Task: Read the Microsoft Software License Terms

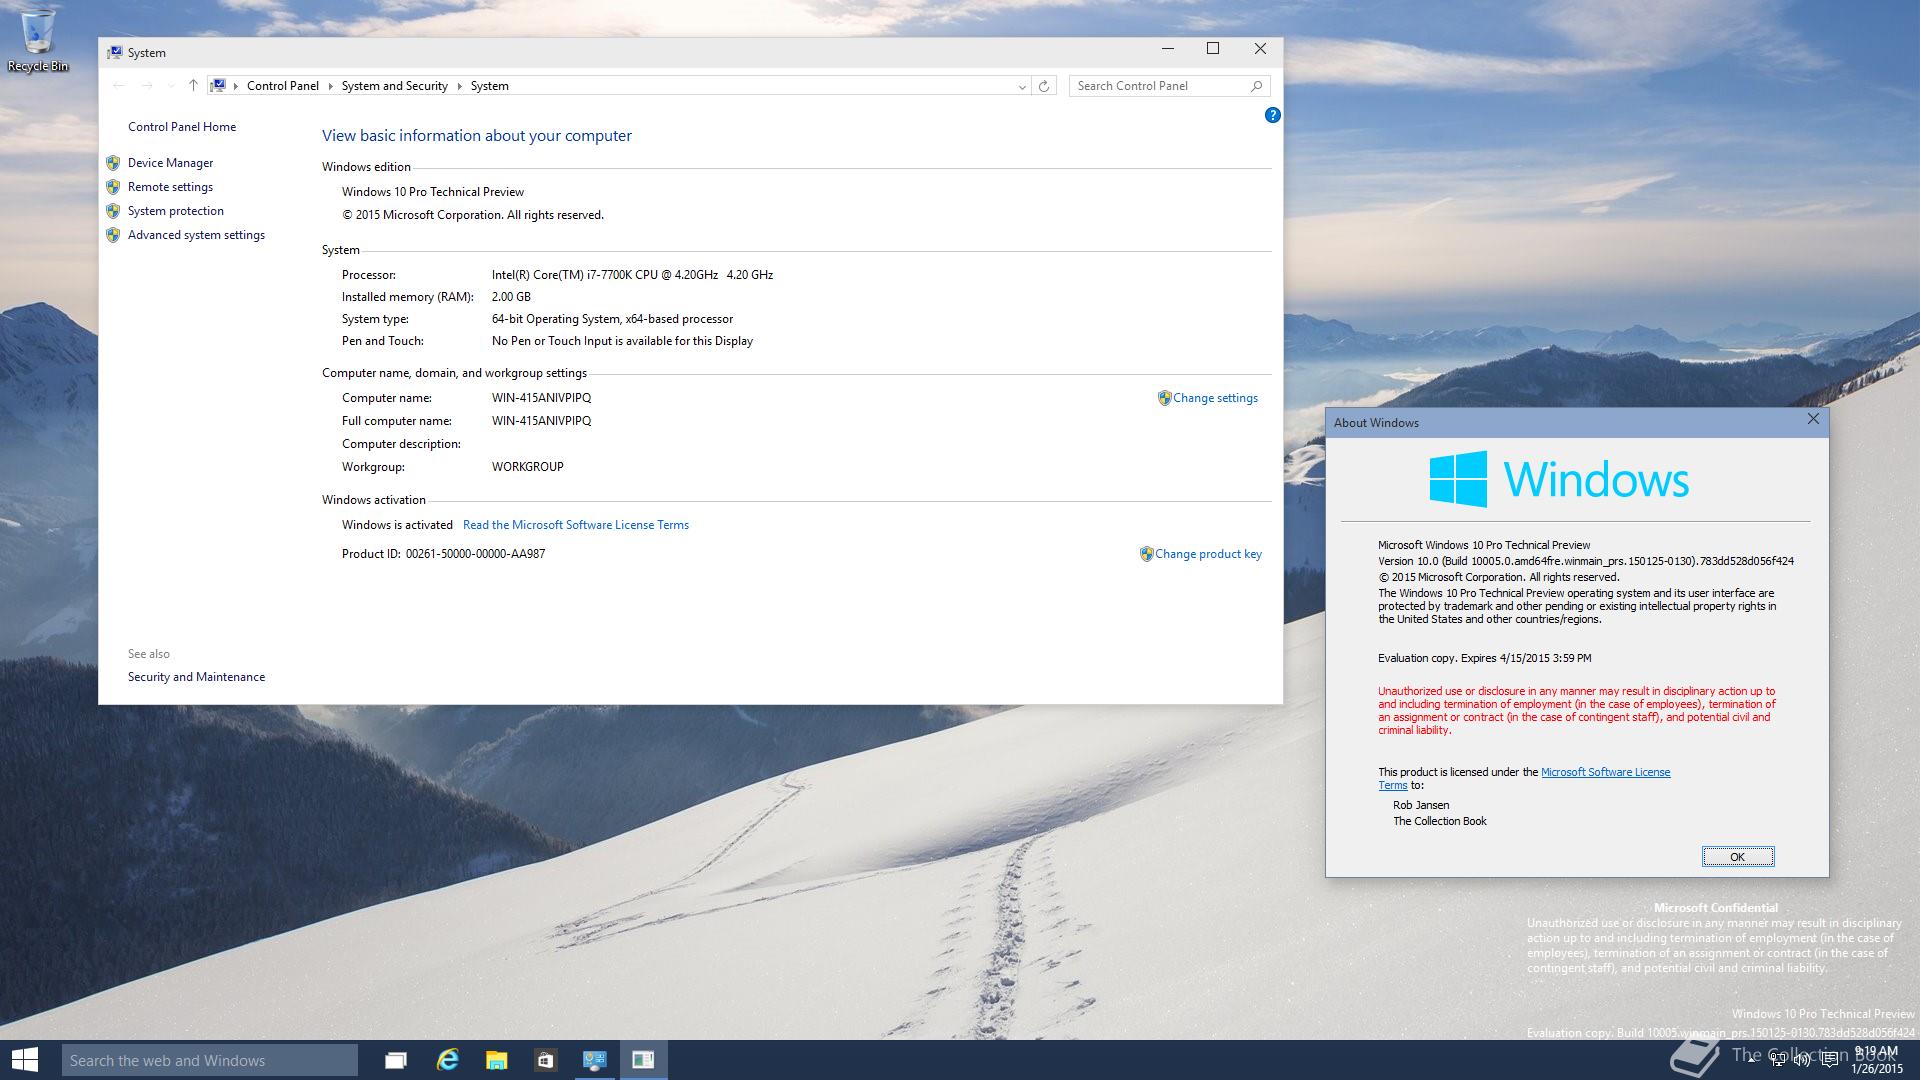Action: (576, 525)
